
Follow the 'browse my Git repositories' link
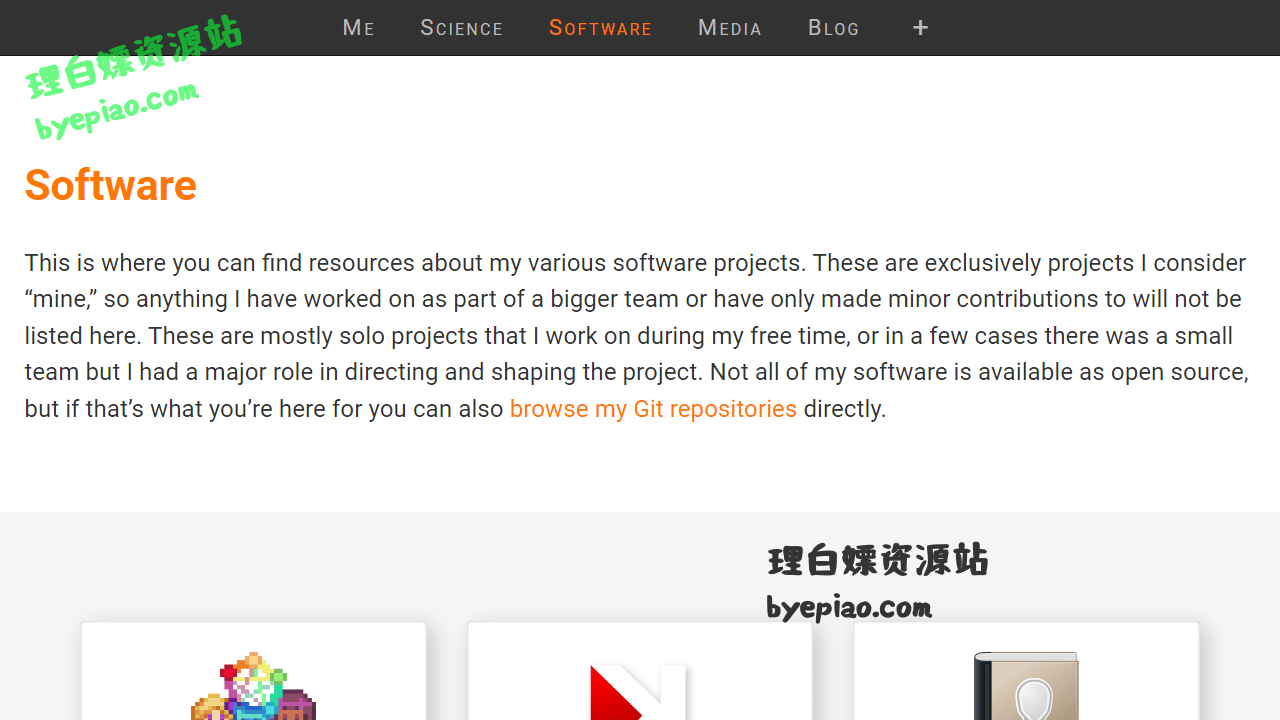(653, 409)
